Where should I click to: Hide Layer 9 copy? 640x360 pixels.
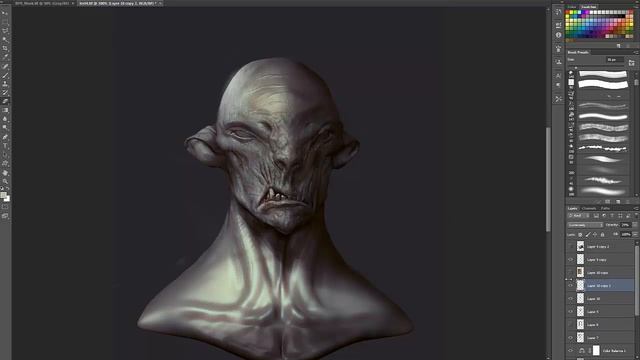click(571, 260)
